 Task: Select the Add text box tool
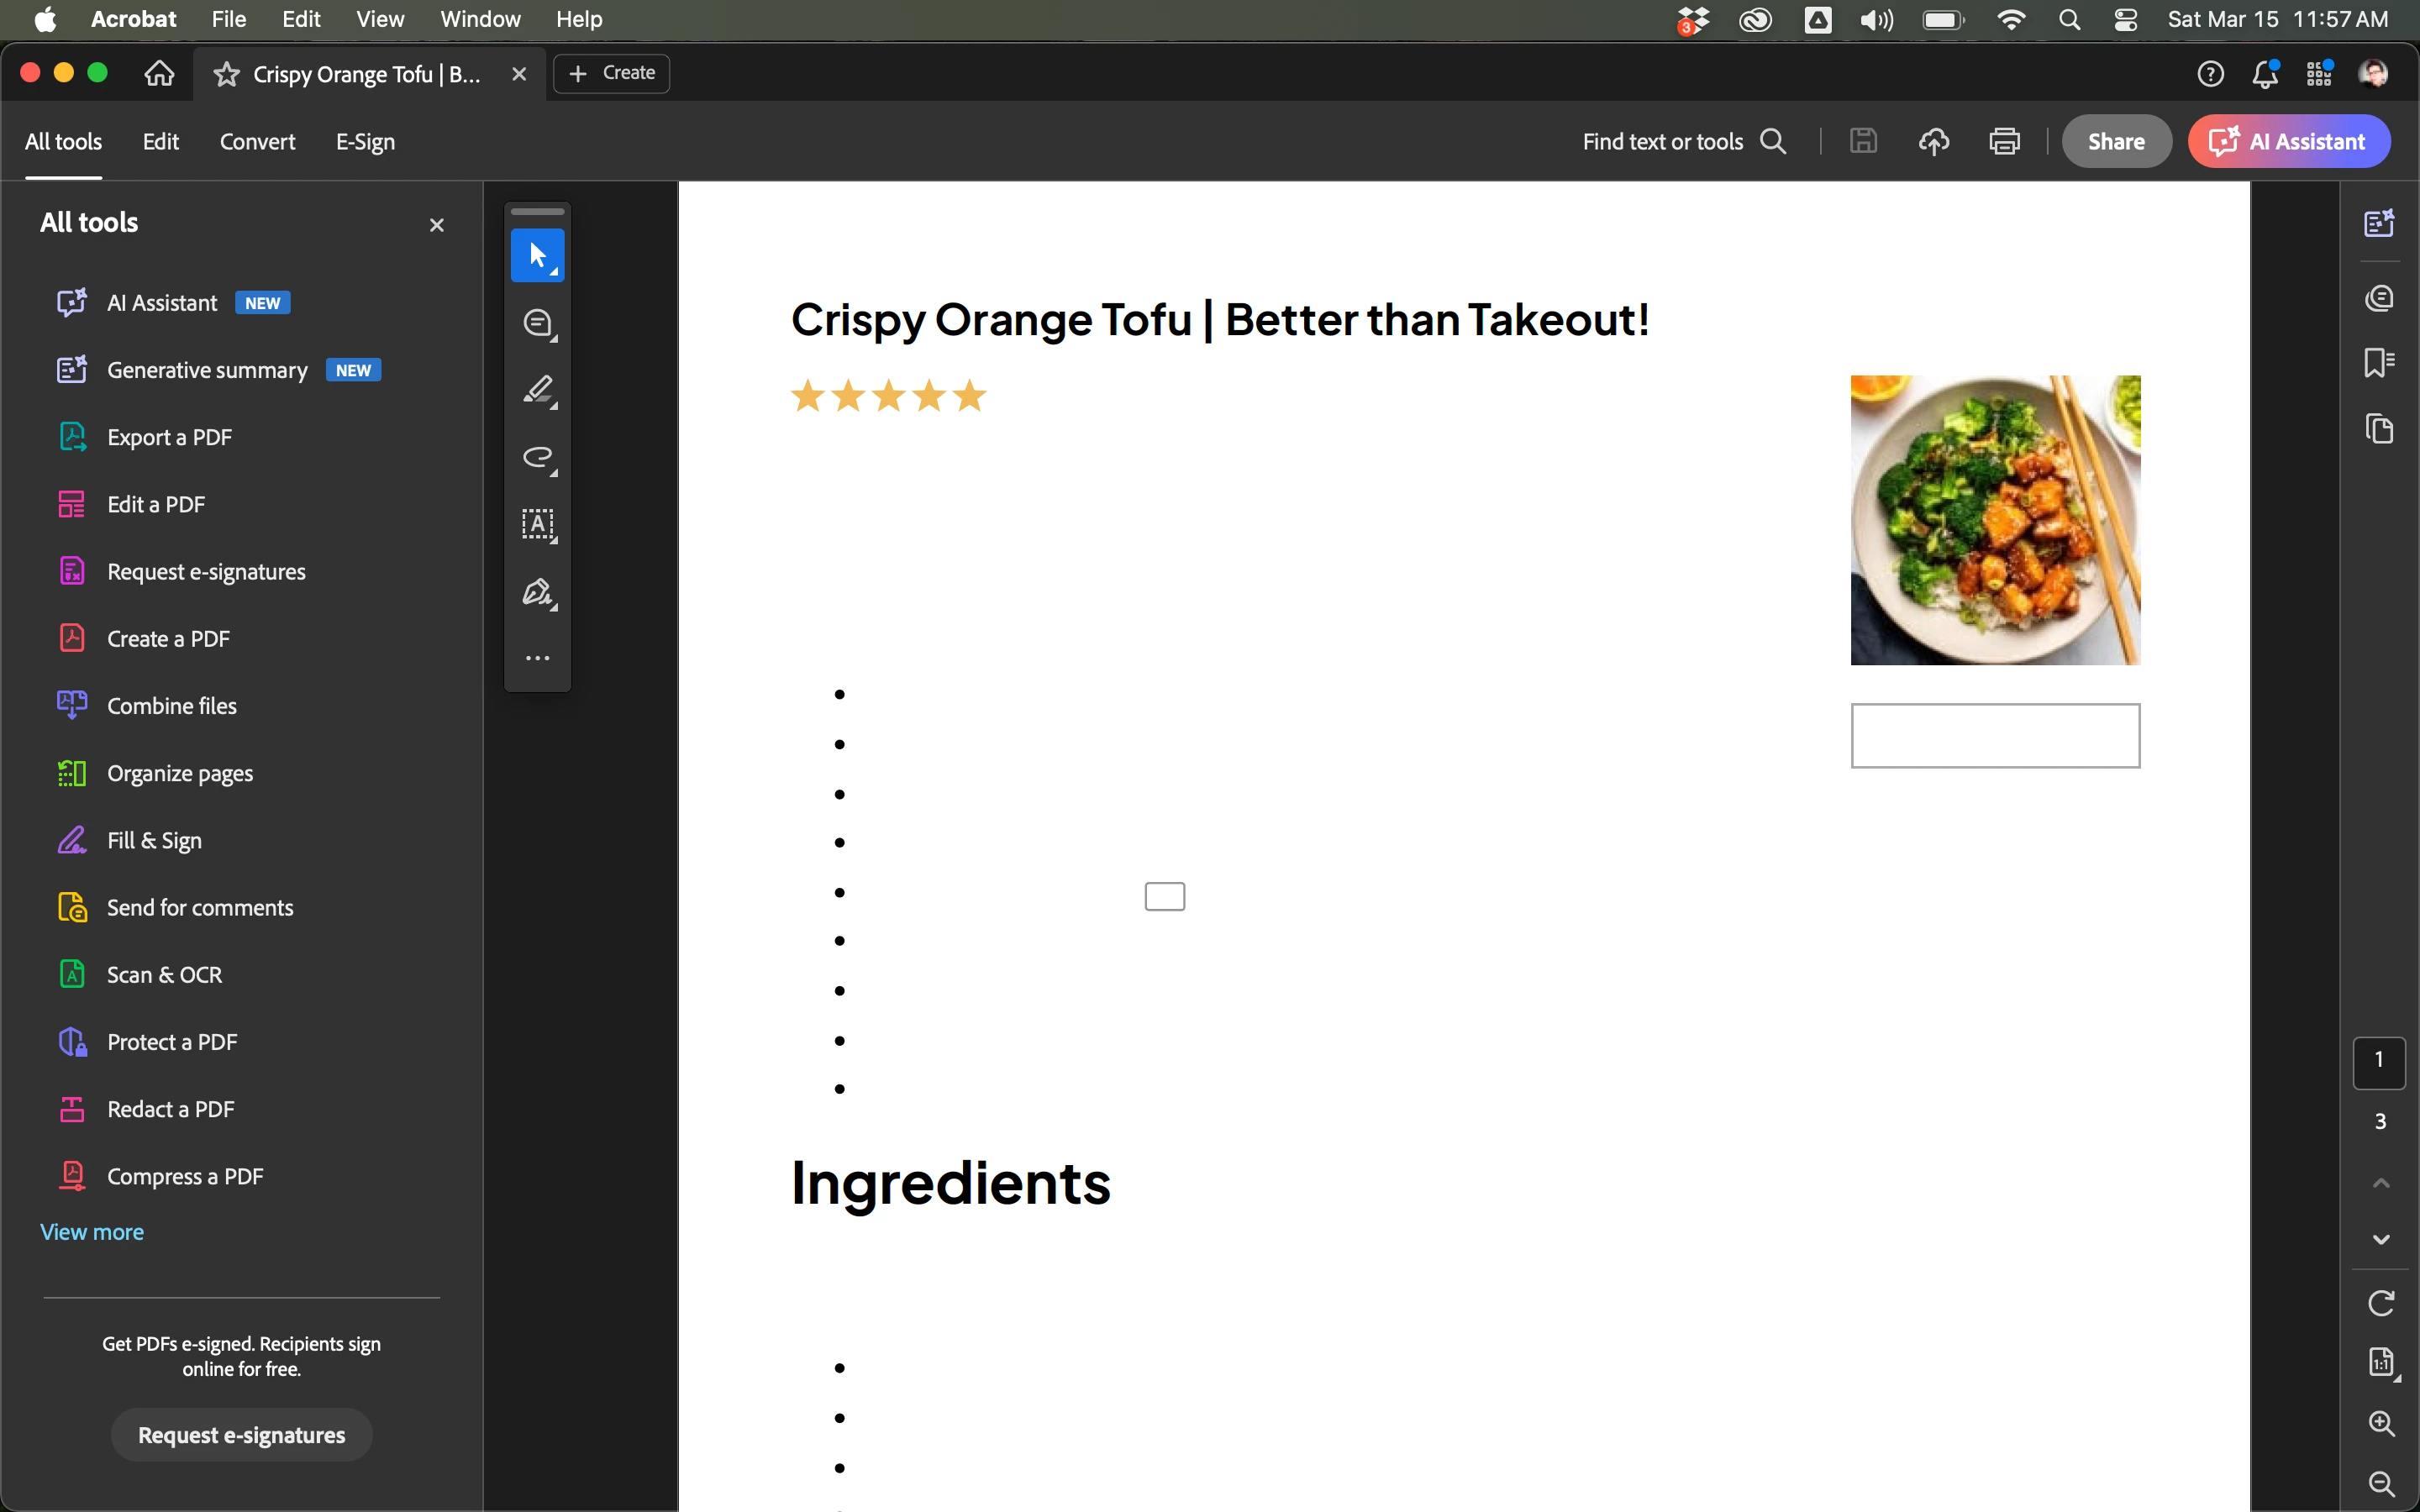[x=537, y=524]
